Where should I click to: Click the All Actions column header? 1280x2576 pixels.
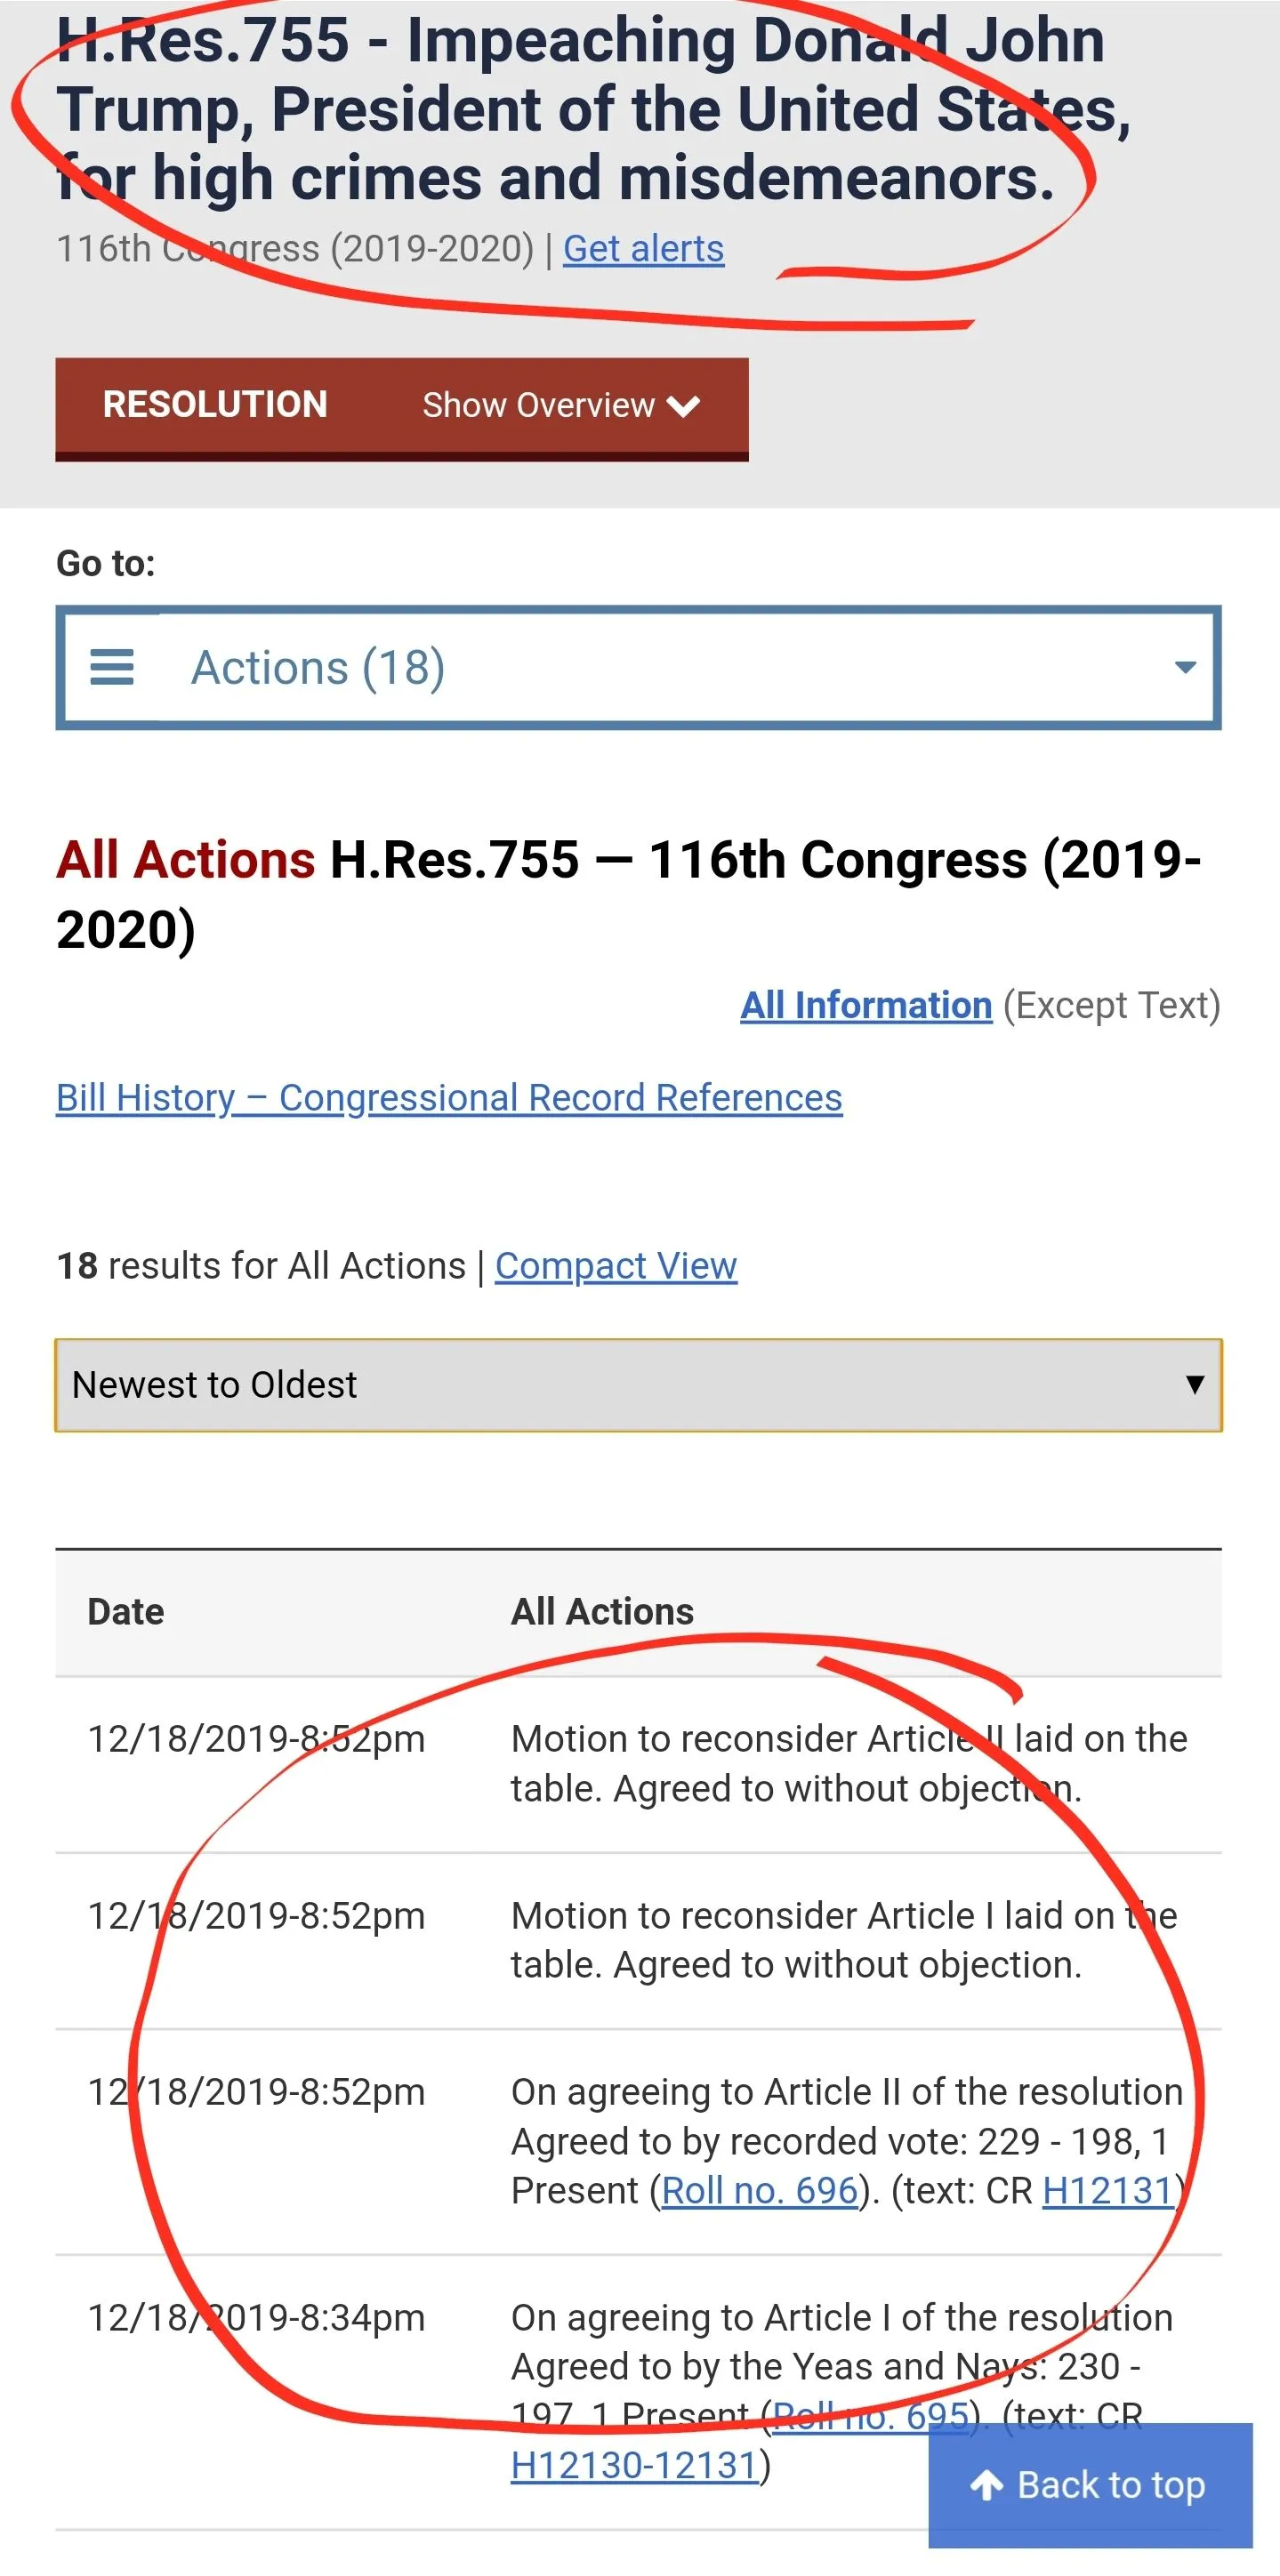(602, 1612)
